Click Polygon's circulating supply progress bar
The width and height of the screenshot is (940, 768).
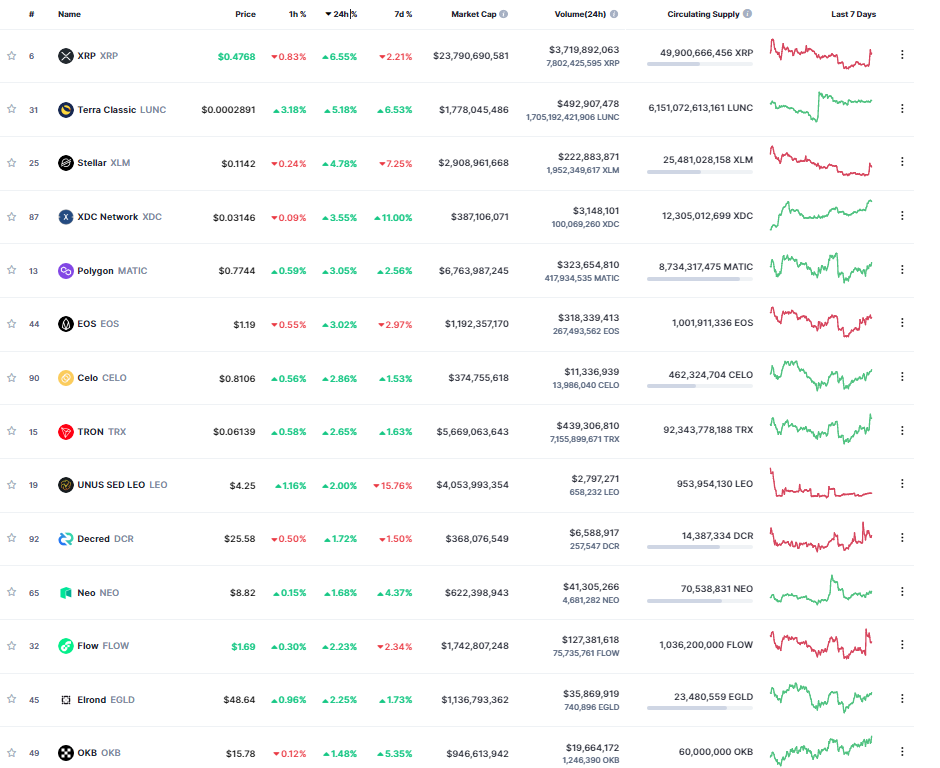[700, 279]
